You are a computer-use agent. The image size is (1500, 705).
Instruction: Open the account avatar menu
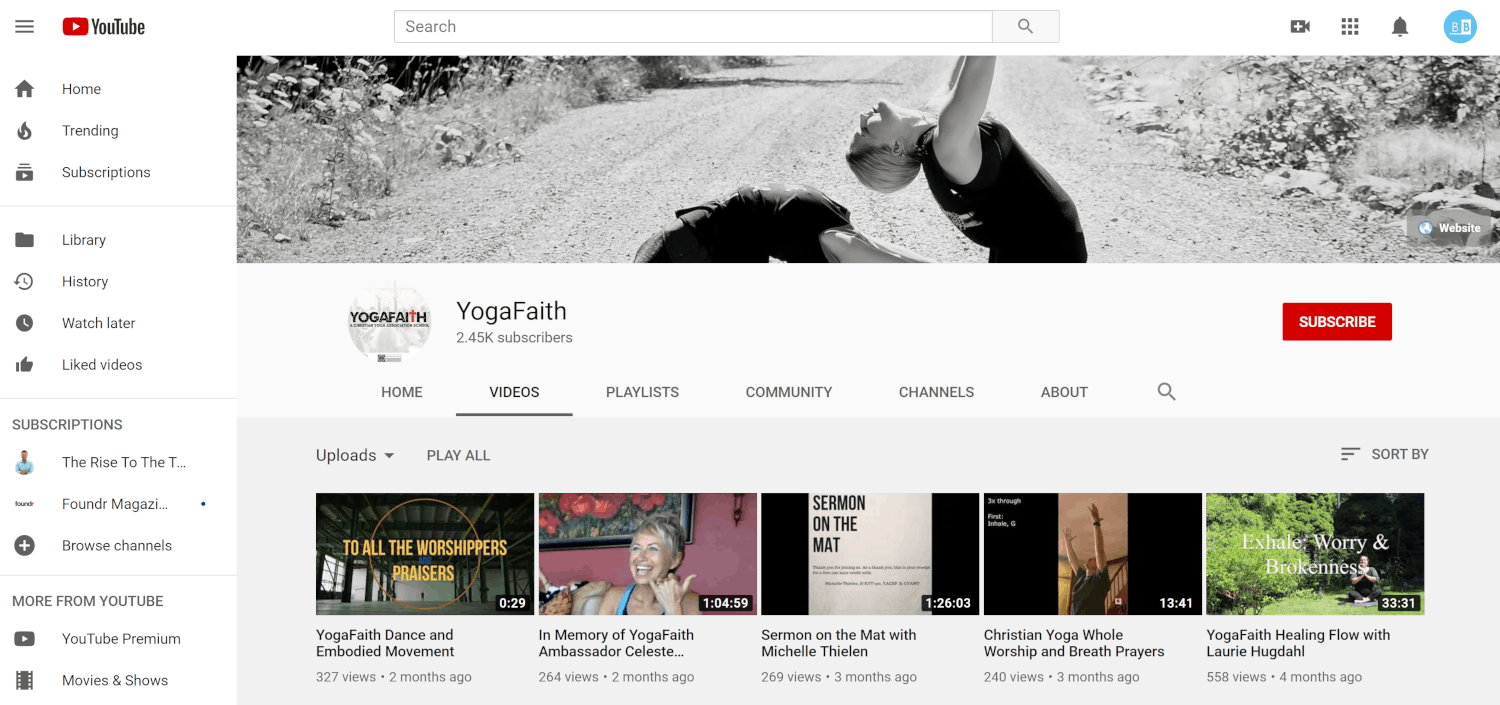coord(1460,27)
